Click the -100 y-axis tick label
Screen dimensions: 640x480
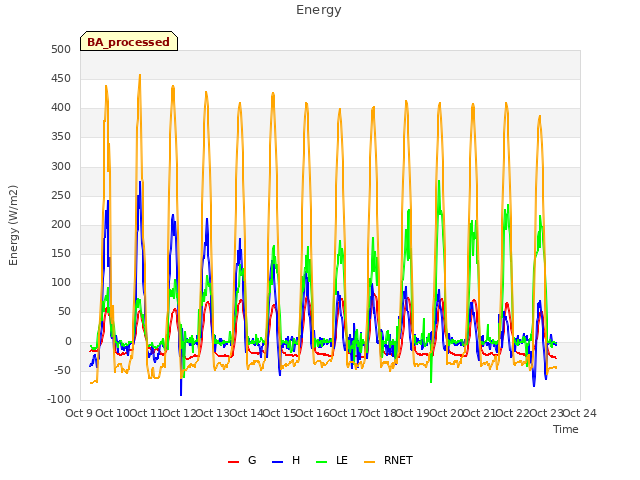(60, 400)
